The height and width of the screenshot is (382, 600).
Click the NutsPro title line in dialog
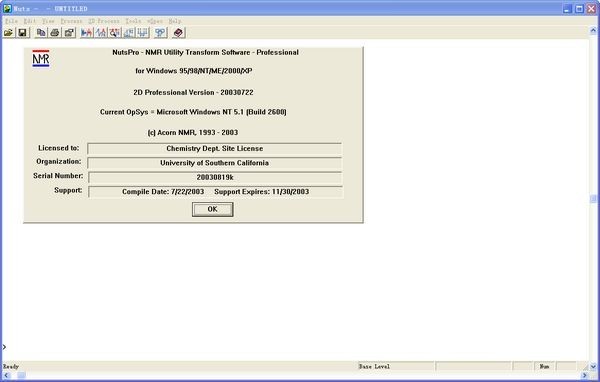[x=205, y=52]
